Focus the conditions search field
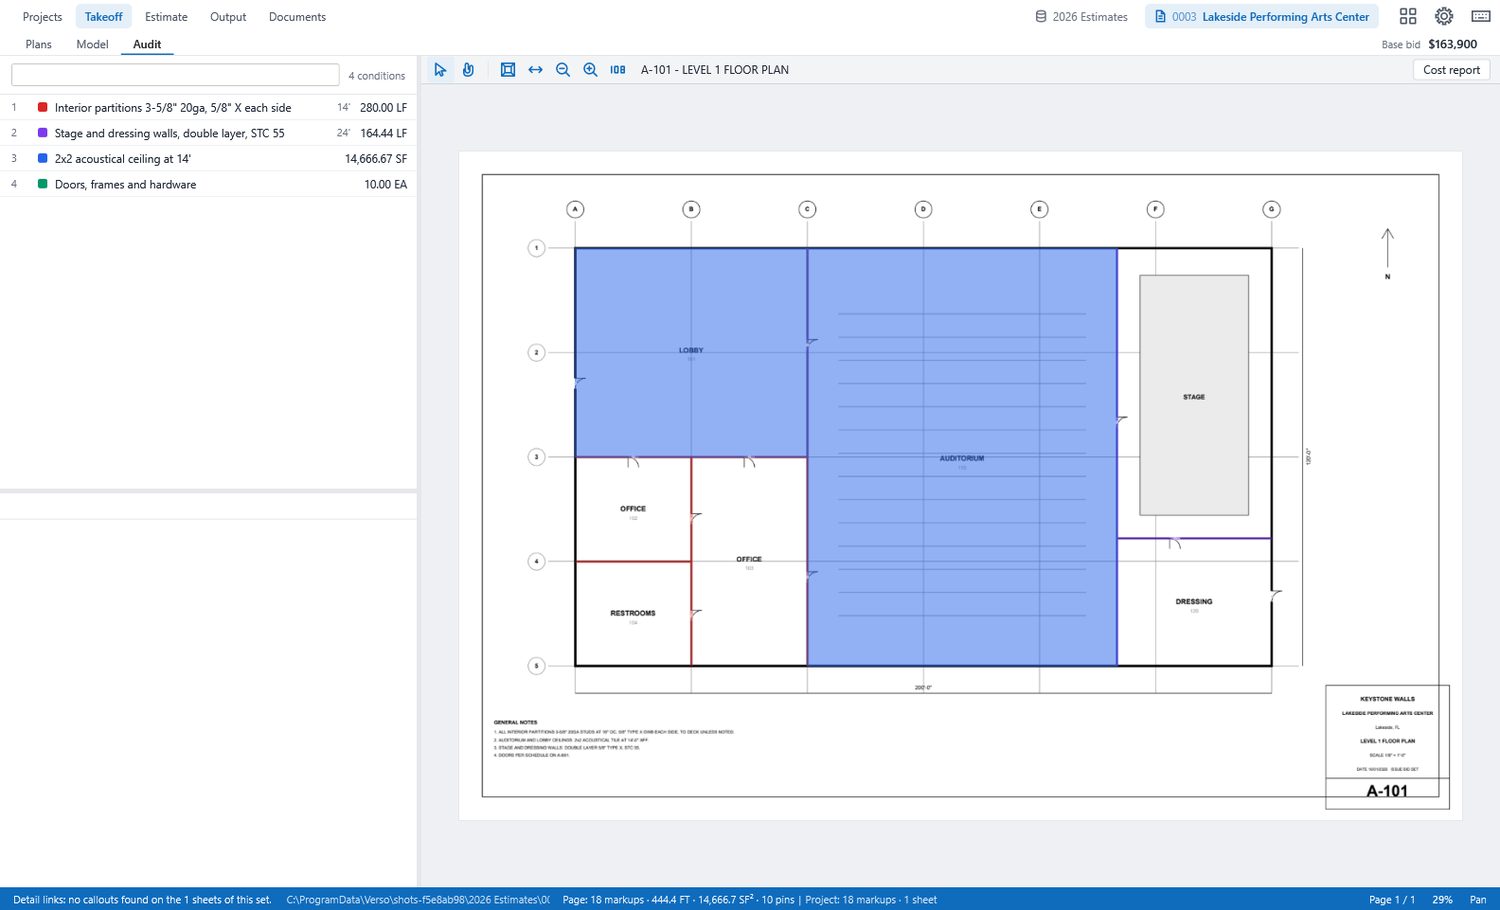This screenshot has width=1500, height=910. point(175,75)
